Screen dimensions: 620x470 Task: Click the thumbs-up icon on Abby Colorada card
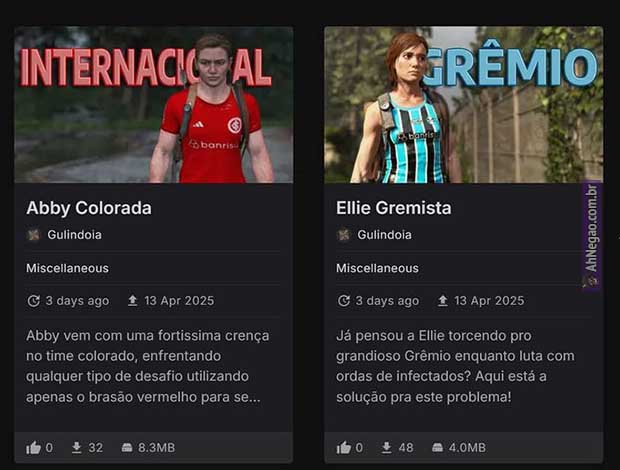[33, 447]
